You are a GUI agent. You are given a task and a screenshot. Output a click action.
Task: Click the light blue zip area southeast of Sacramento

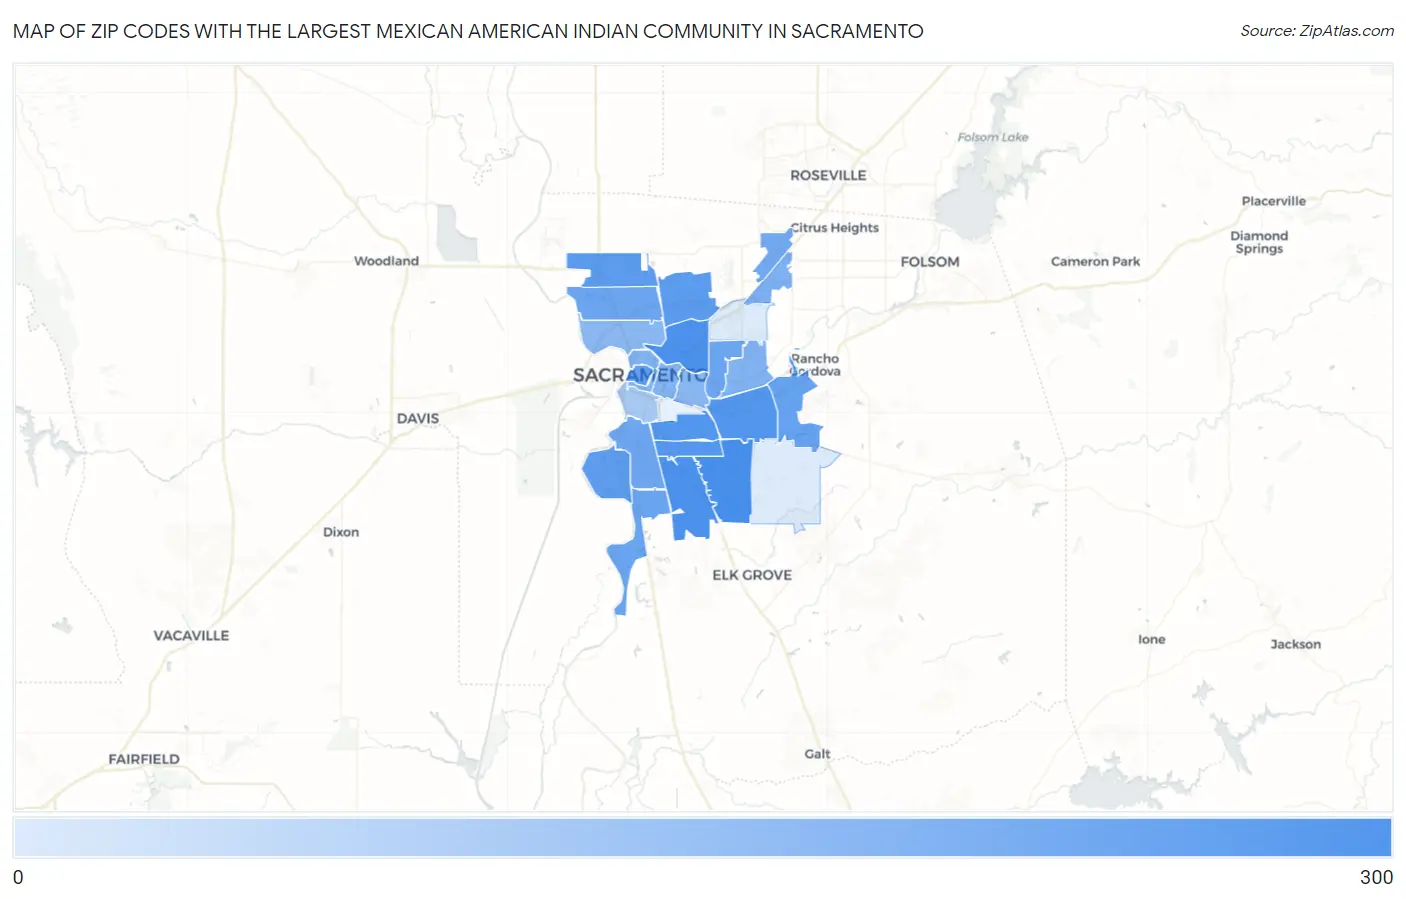(x=786, y=483)
